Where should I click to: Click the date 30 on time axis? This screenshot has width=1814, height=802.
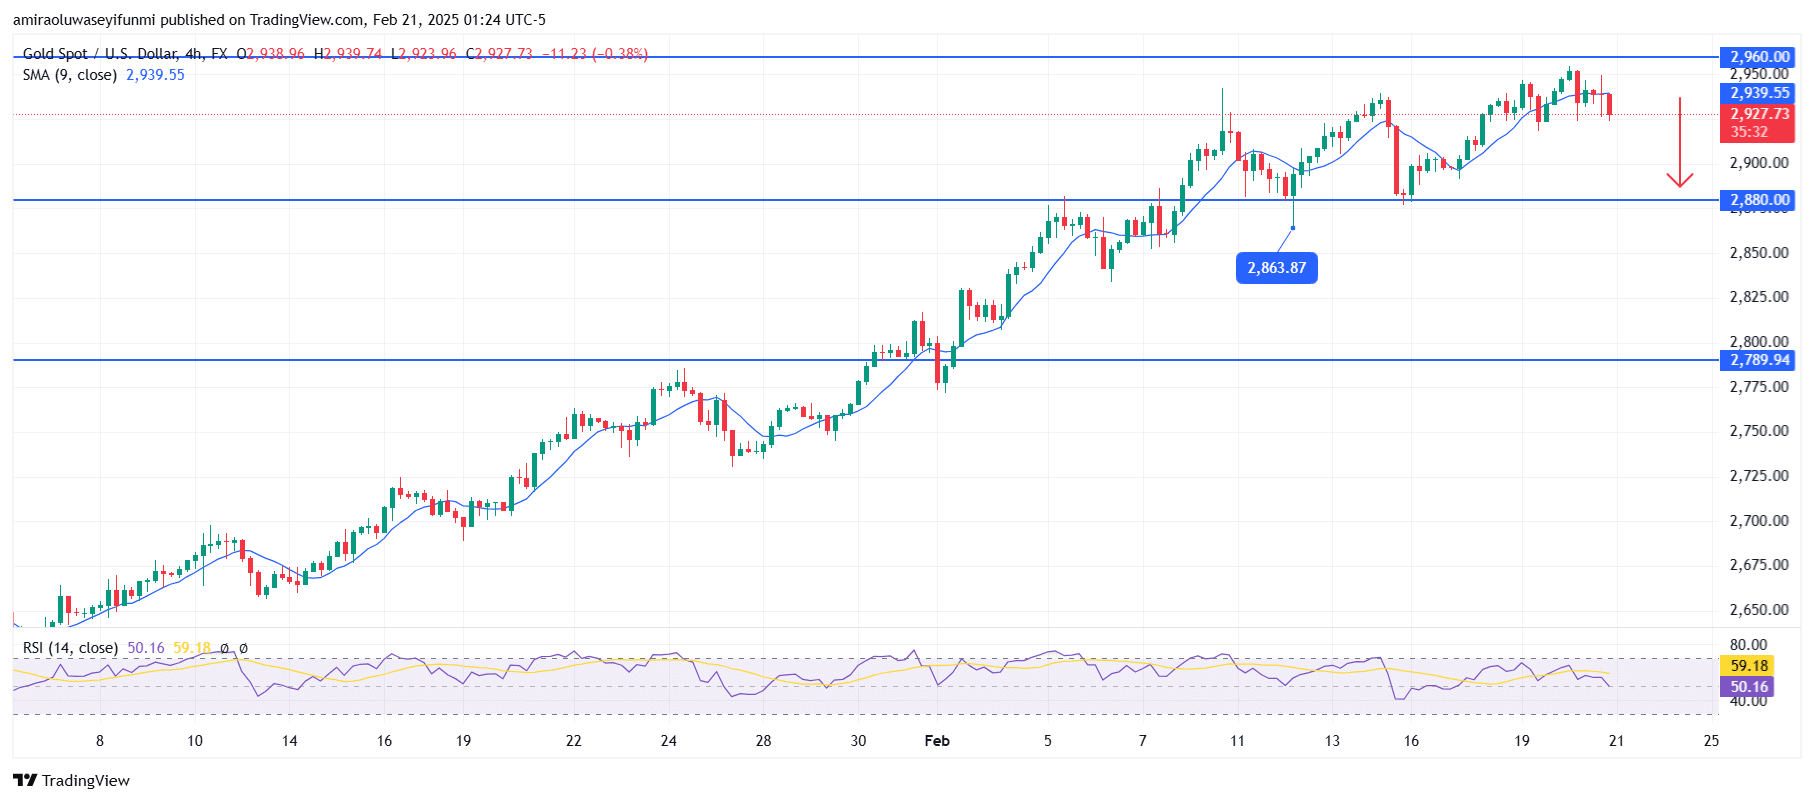858,741
